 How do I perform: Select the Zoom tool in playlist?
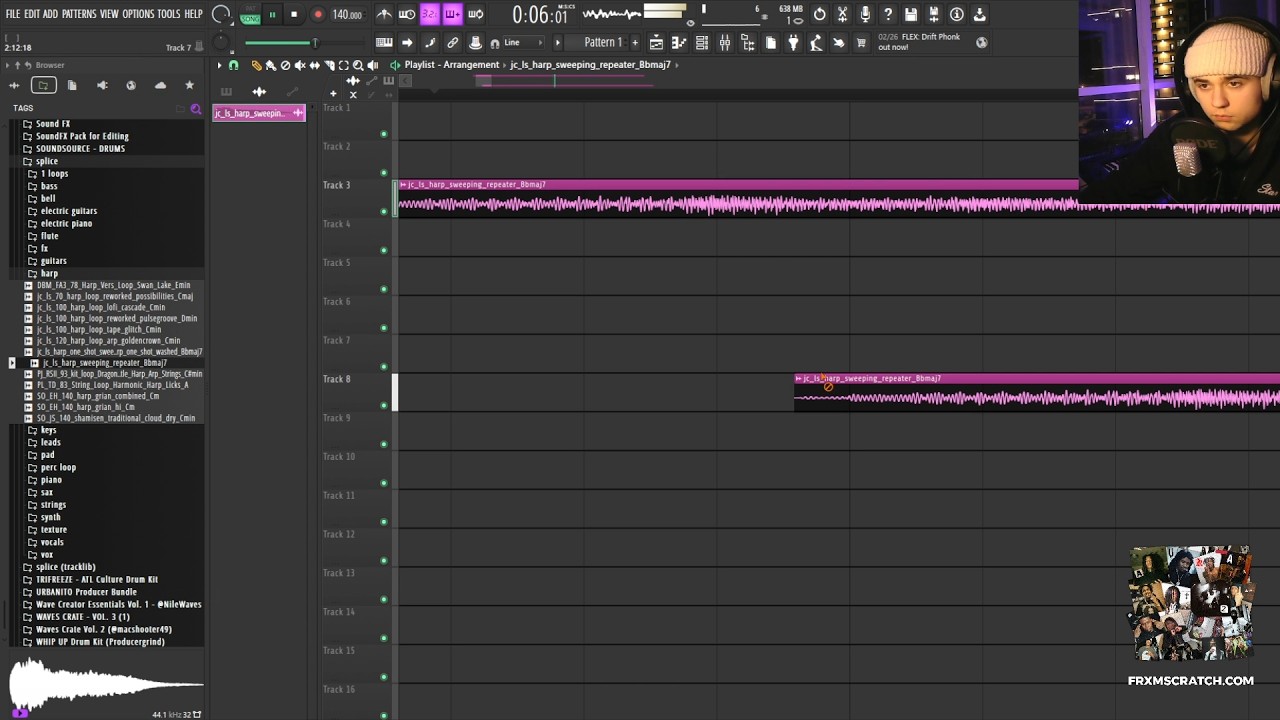click(358, 65)
